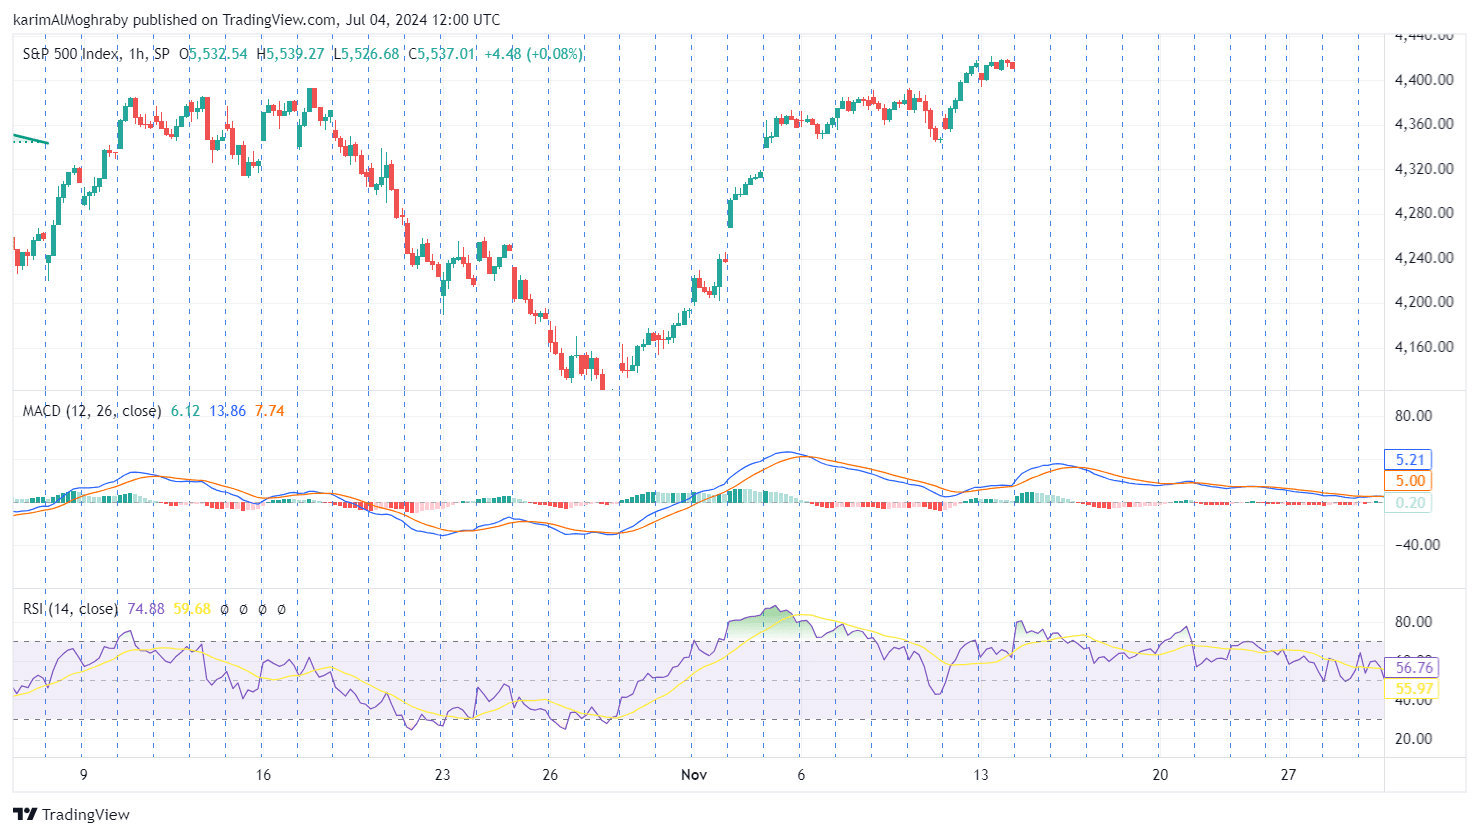Click the date label 9 on time axis
The height and width of the screenshot is (836, 1479).
(83, 775)
